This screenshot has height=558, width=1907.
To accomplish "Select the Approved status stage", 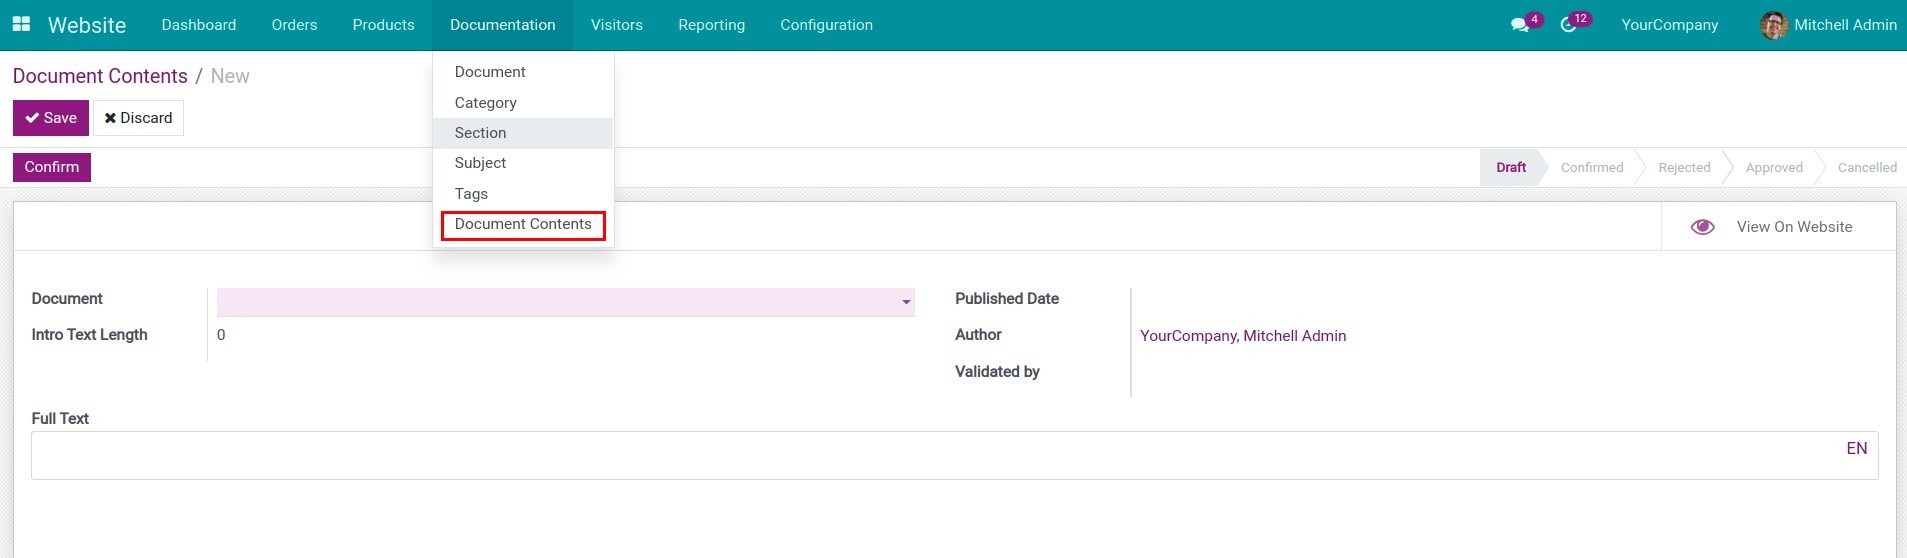I will click(1773, 168).
